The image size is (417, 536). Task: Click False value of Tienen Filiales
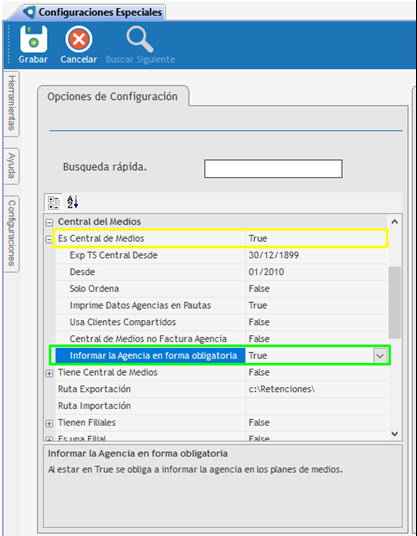(x=259, y=423)
